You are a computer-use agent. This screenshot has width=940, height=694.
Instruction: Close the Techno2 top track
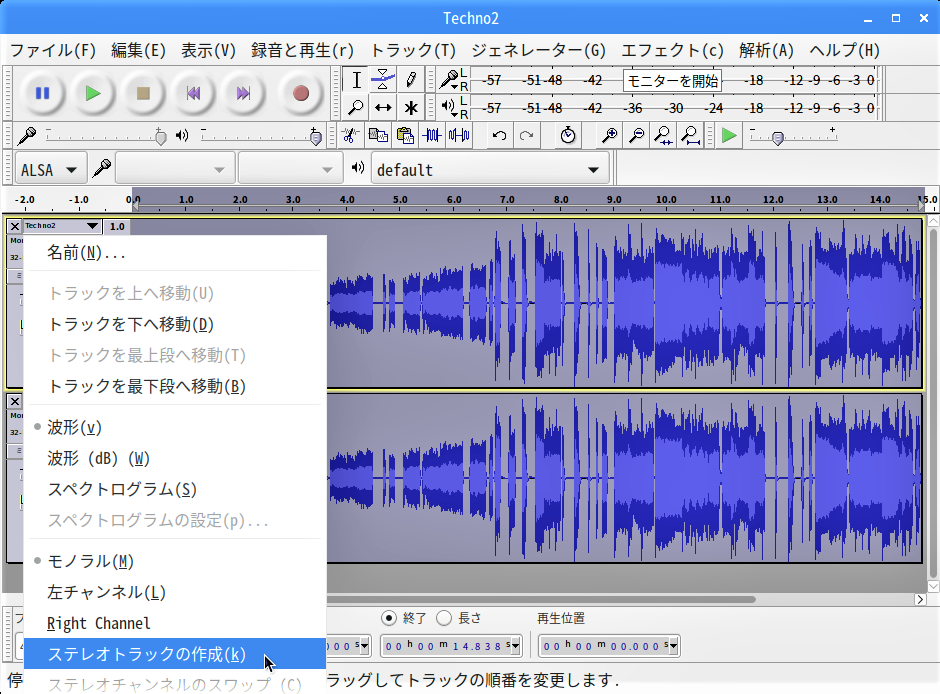[x=15, y=227]
